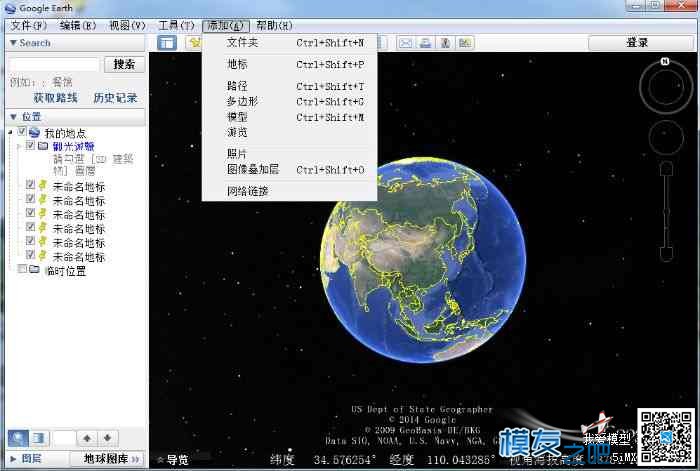Click the move-up arrow button in Places

[88, 438]
